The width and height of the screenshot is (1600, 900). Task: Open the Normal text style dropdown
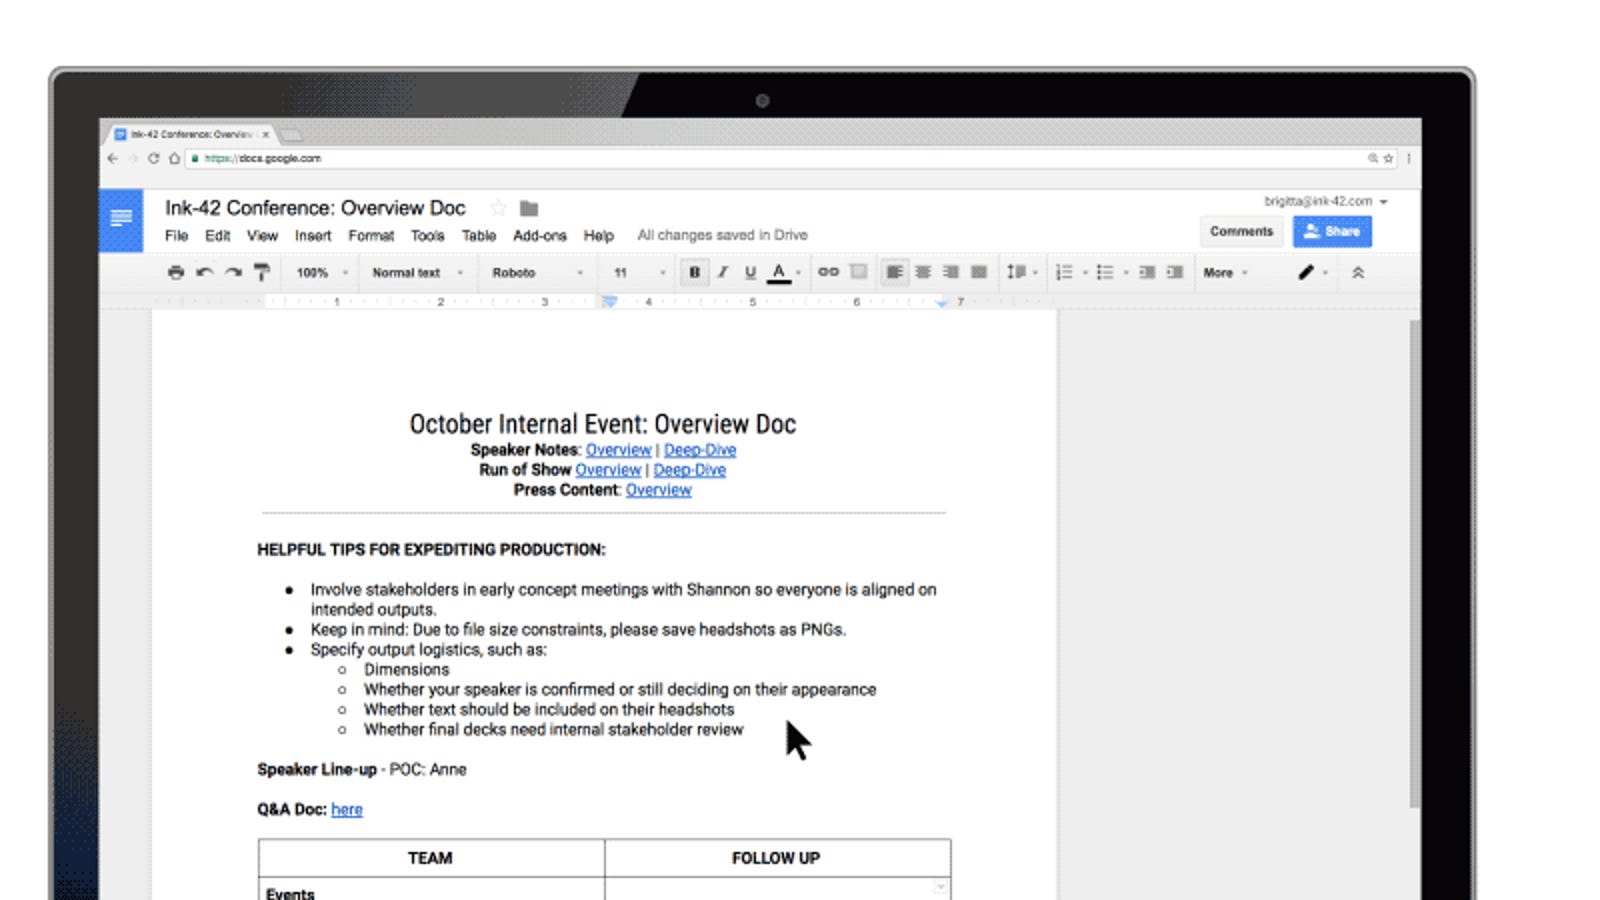click(x=418, y=272)
